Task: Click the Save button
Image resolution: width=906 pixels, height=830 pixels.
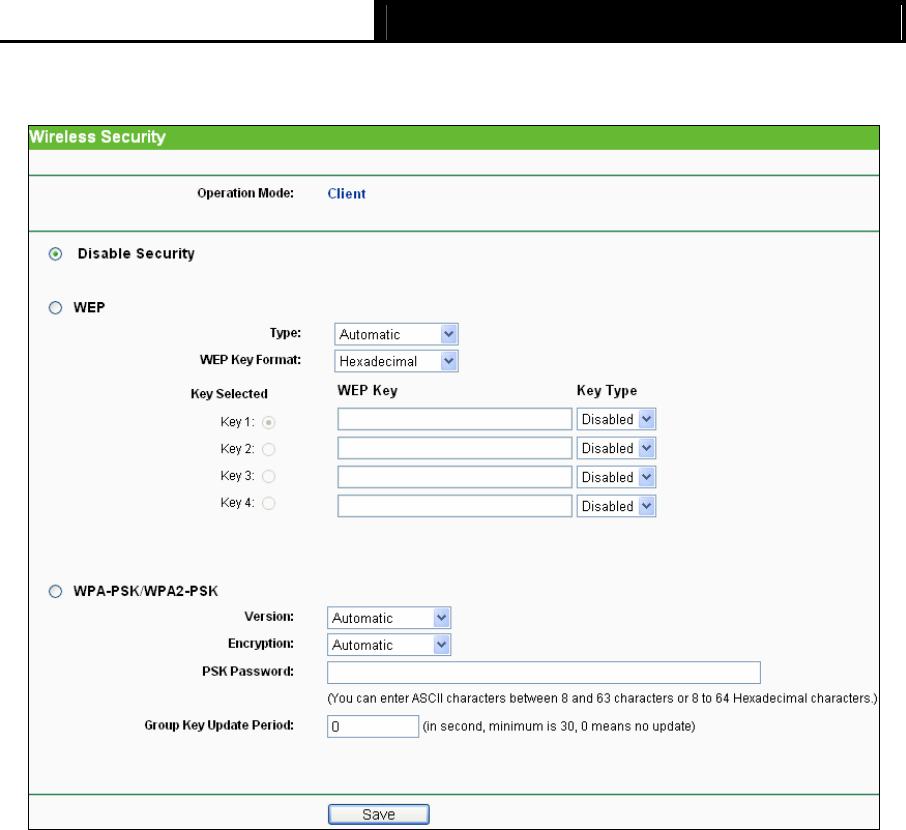Action: click(379, 814)
